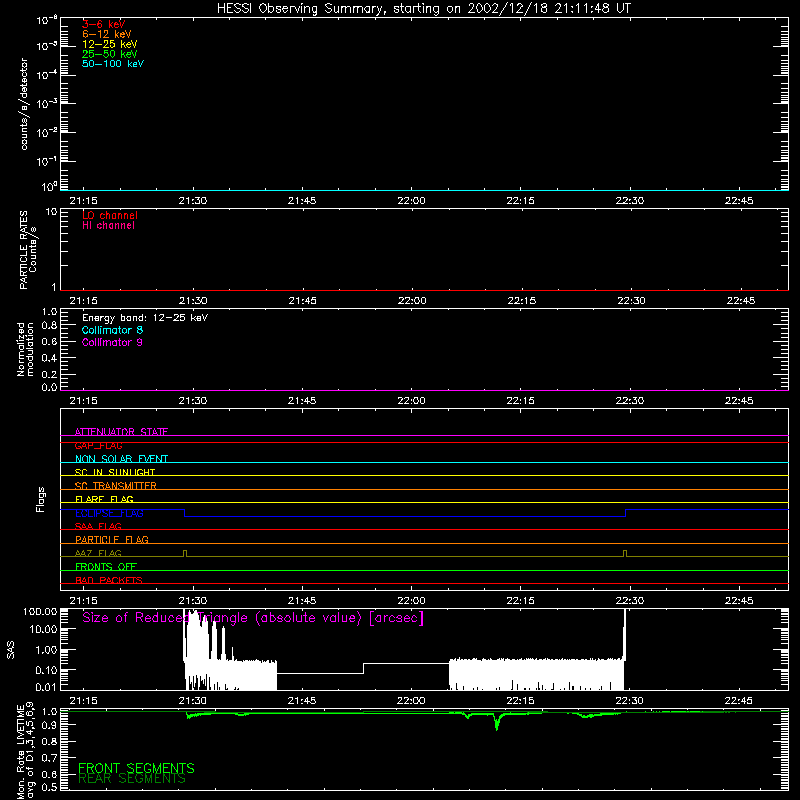Click the 22:45 tick label below SAS panel

click(x=739, y=701)
